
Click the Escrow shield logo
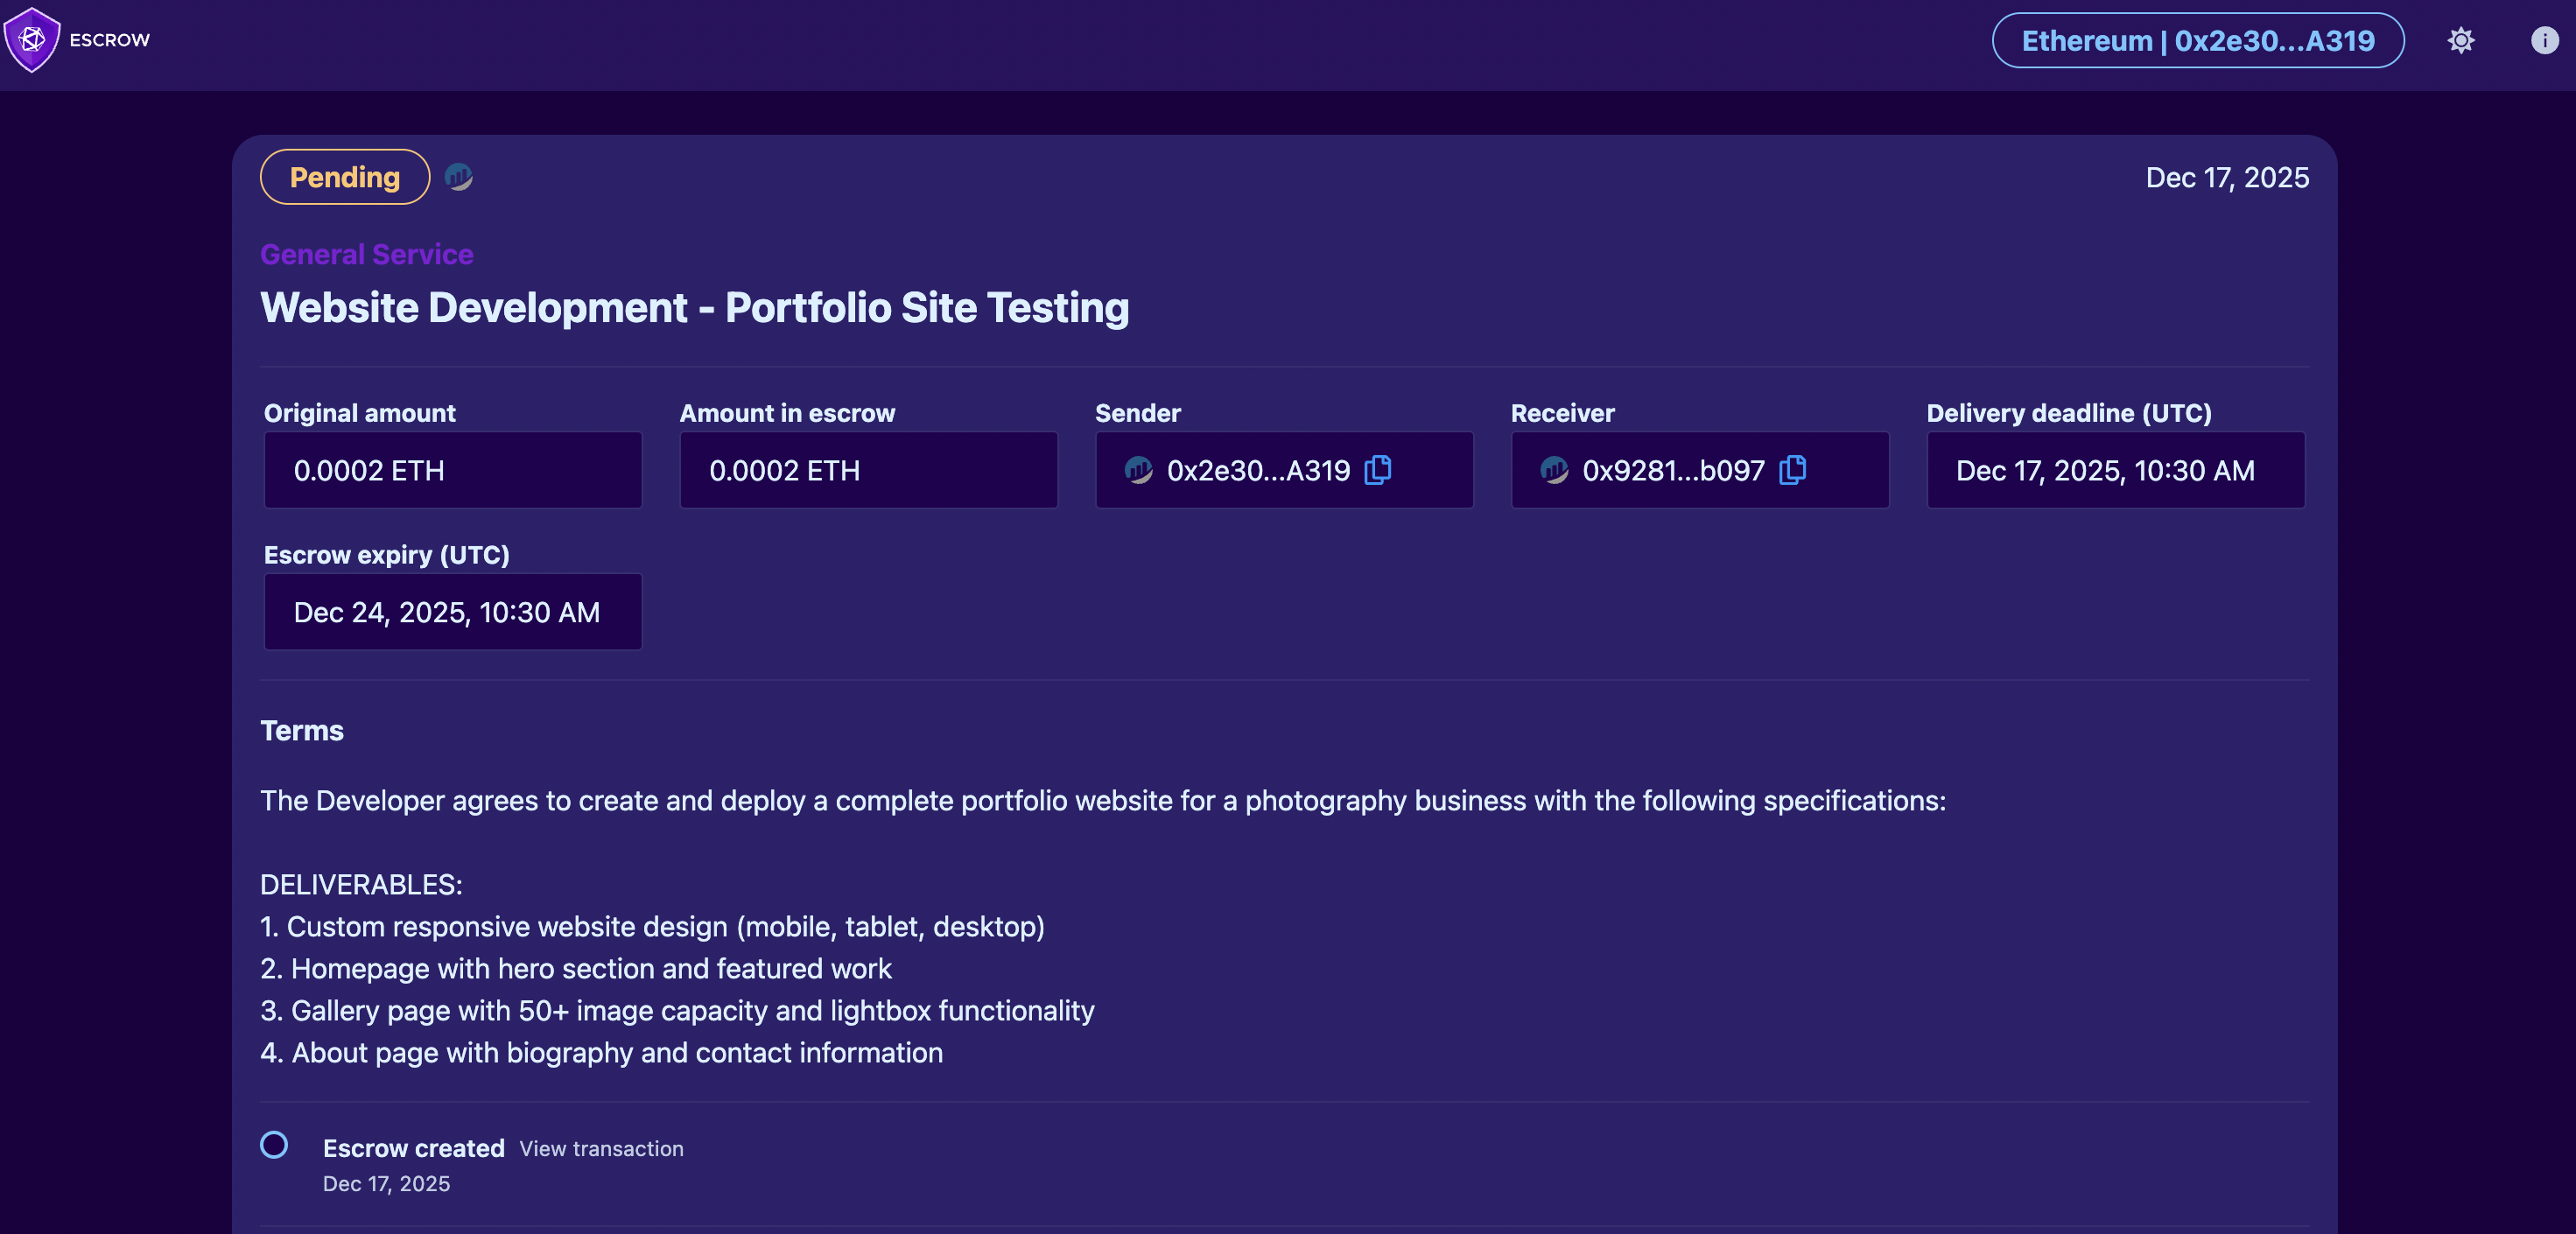click(x=32, y=40)
